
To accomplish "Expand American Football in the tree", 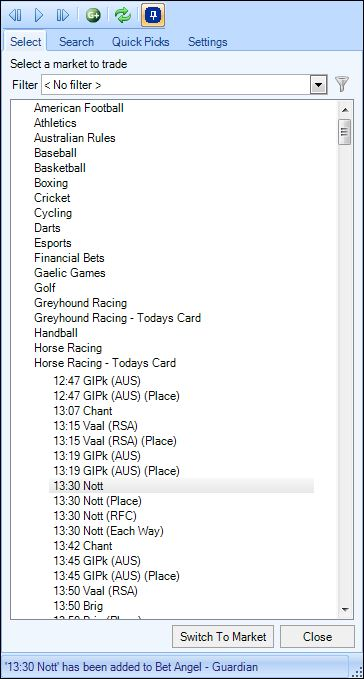I will [x=79, y=108].
